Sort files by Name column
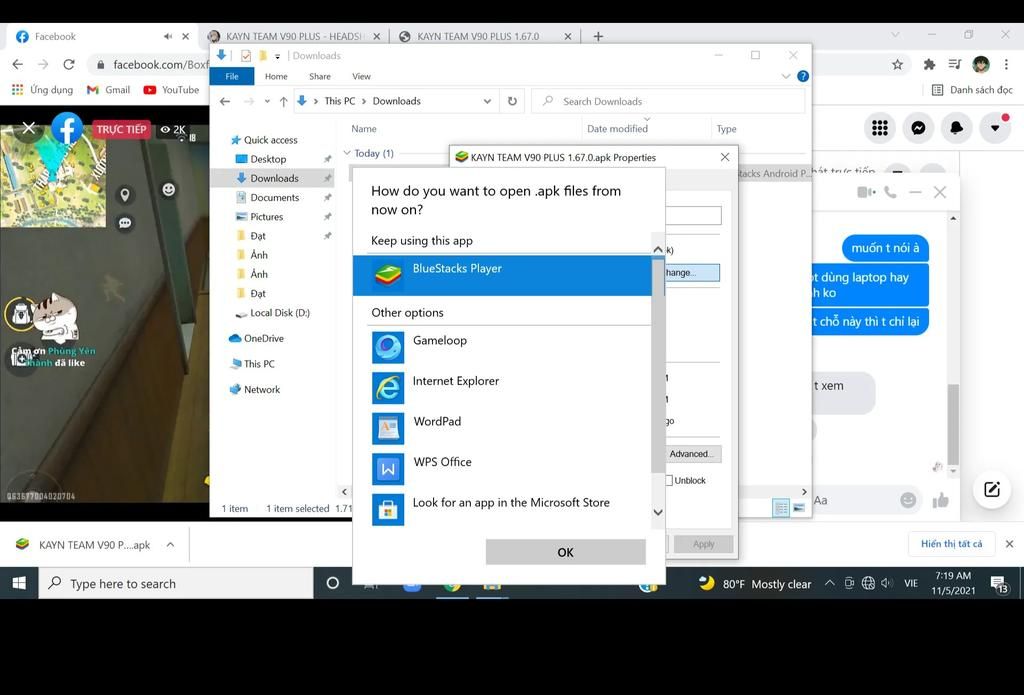Screen dimensions: 1024x695 pos(364,129)
